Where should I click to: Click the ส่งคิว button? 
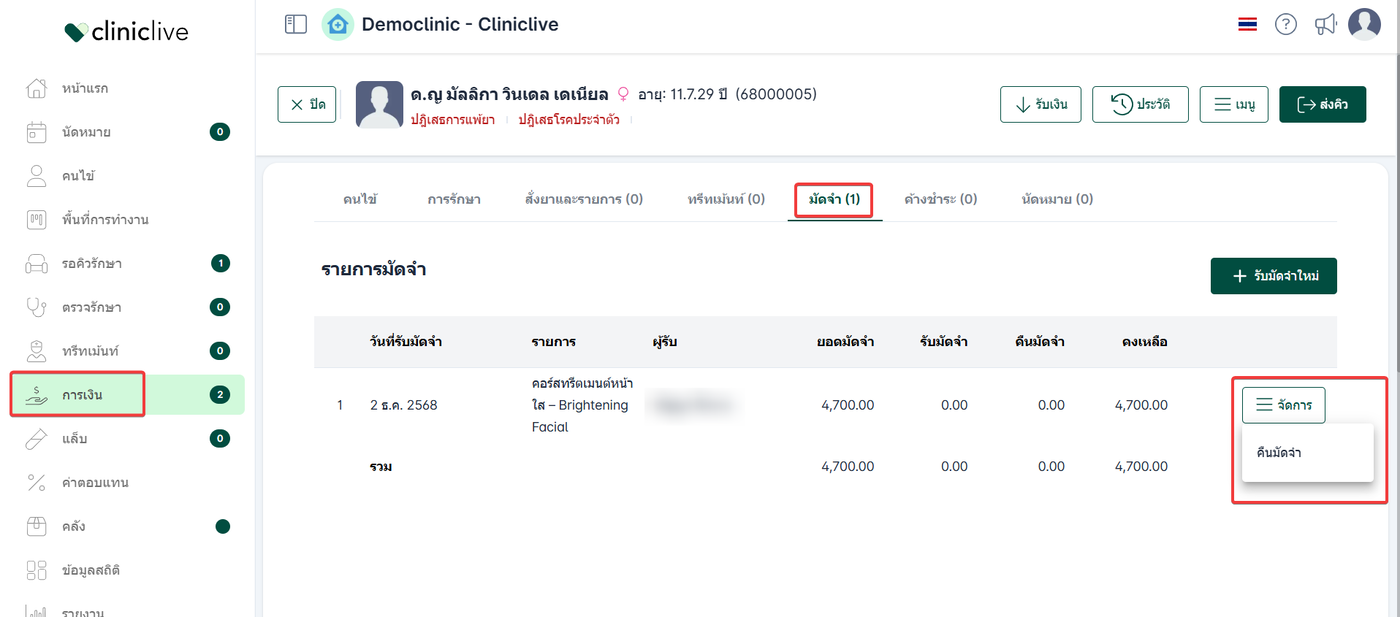tap(1322, 104)
